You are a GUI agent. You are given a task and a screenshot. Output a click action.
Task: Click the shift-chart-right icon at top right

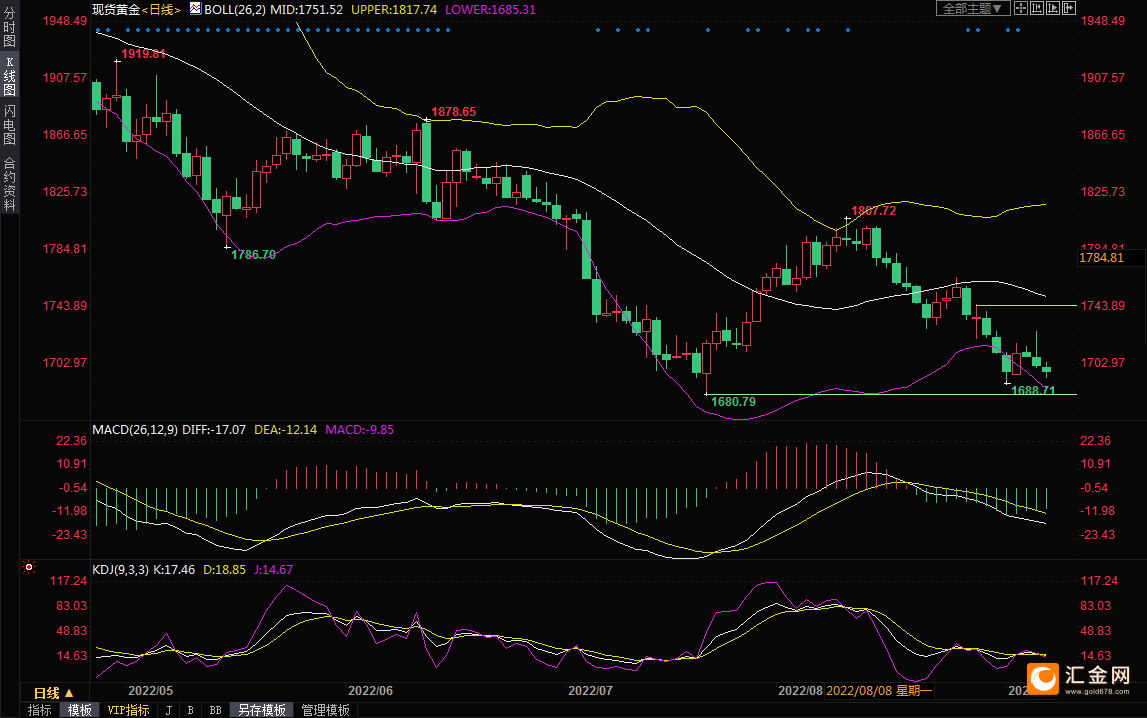1069,8
